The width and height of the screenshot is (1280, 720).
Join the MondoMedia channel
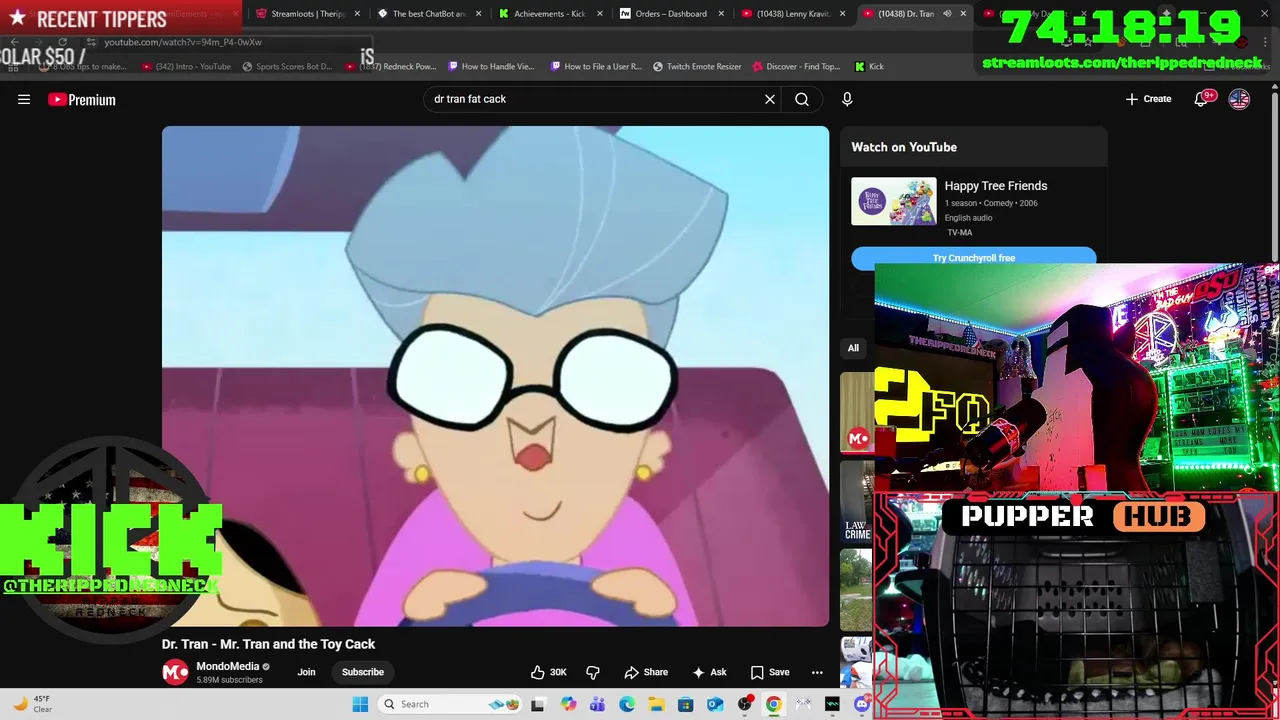click(x=306, y=672)
